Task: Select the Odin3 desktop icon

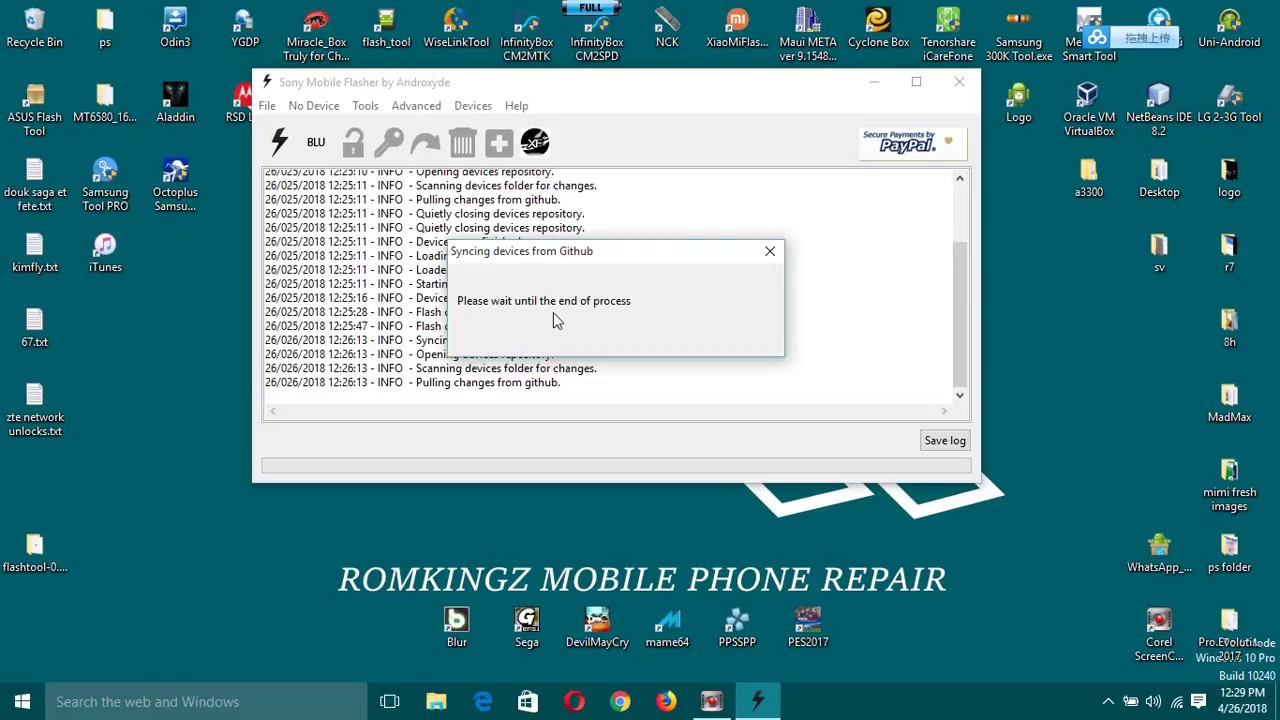Action: (x=175, y=28)
